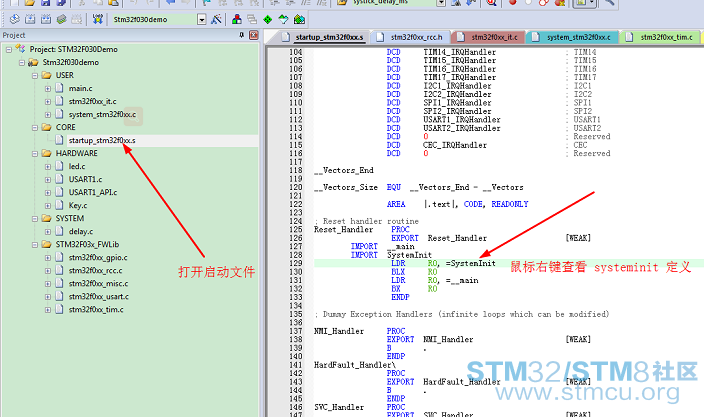Collapse the CORE group expander
This screenshot has height=417, width=704.
[x=35, y=127]
